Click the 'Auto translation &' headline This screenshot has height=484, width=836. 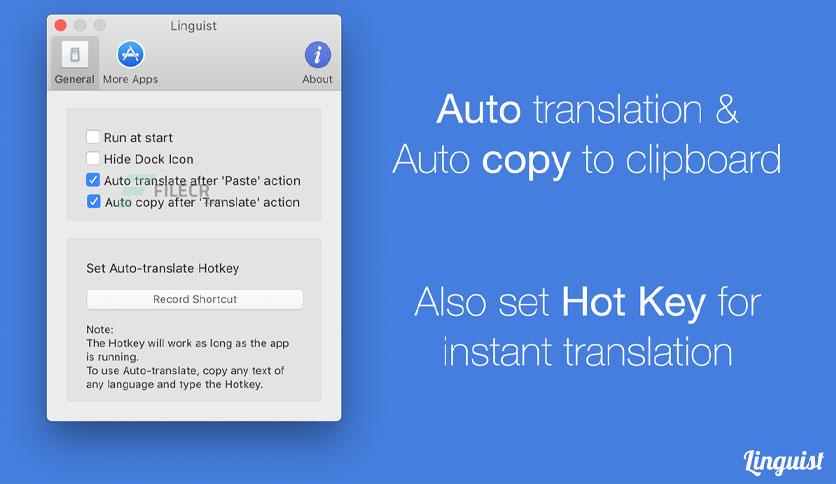point(587,109)
